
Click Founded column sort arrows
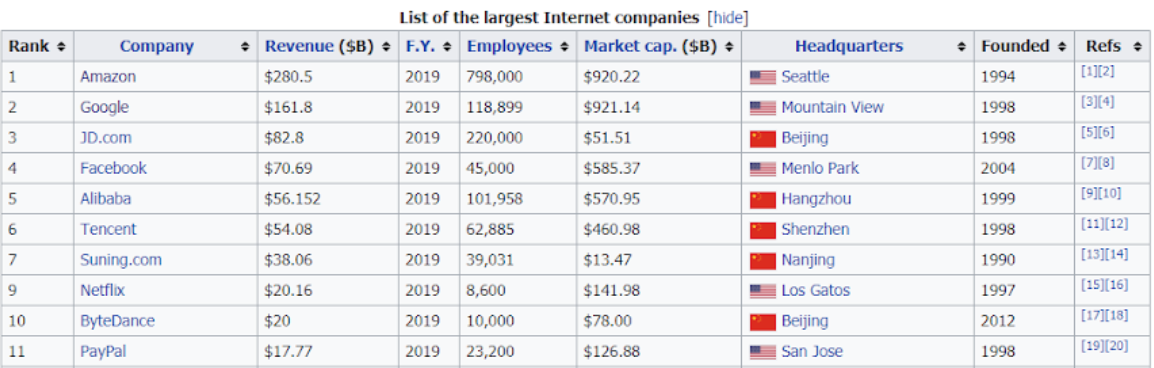coord(1061,46)
